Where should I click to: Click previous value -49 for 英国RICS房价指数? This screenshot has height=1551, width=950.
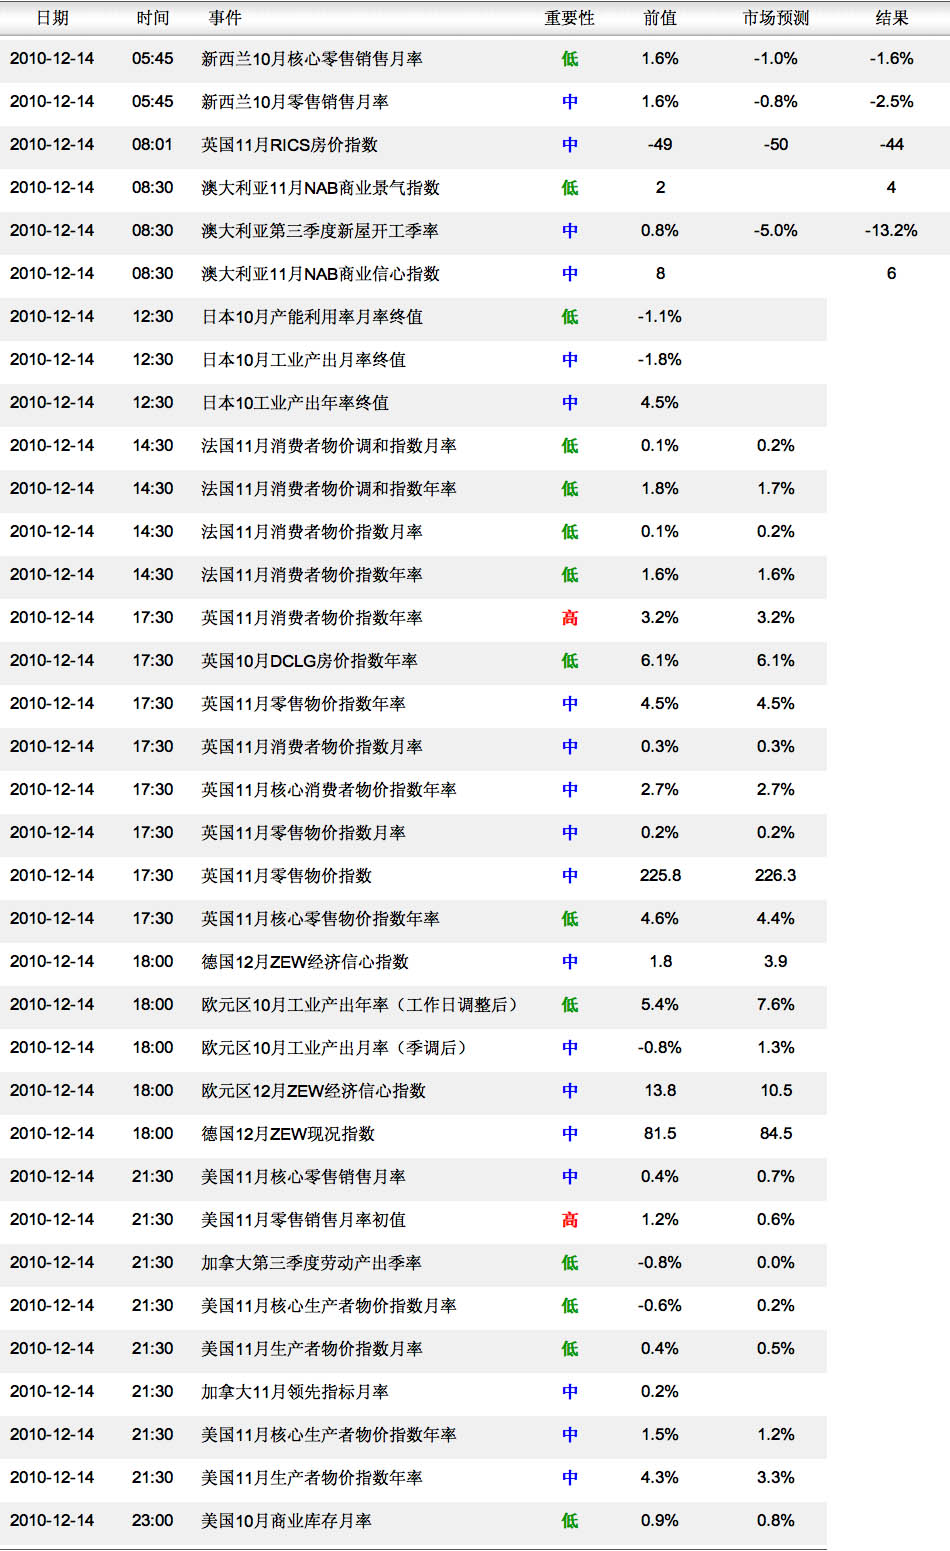(660, 145)
